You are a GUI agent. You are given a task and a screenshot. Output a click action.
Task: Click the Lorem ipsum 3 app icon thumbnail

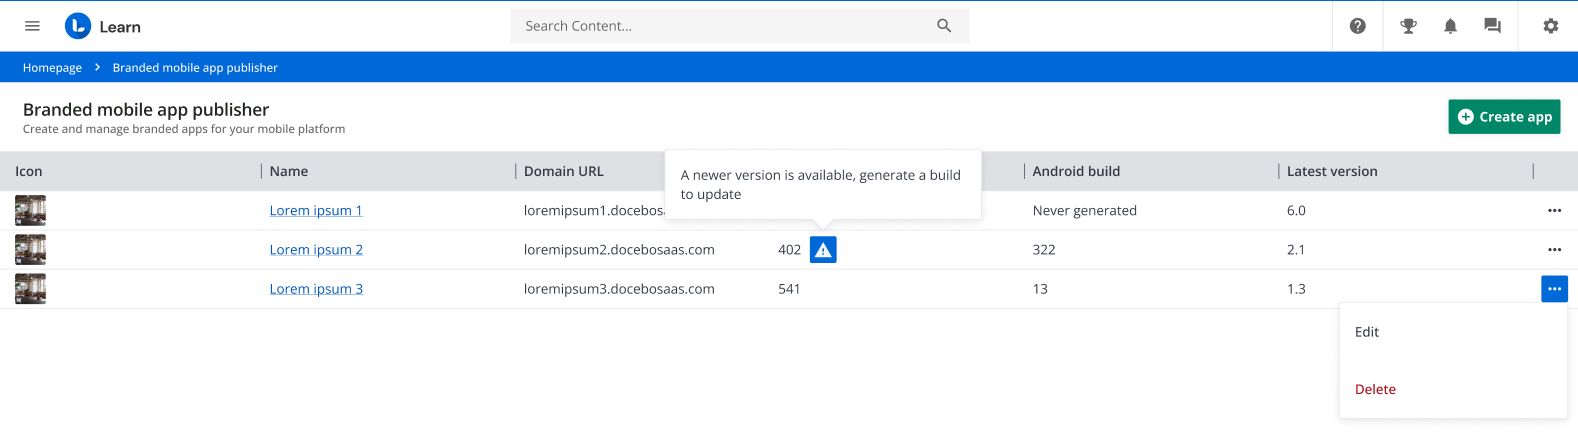(31, 289)
